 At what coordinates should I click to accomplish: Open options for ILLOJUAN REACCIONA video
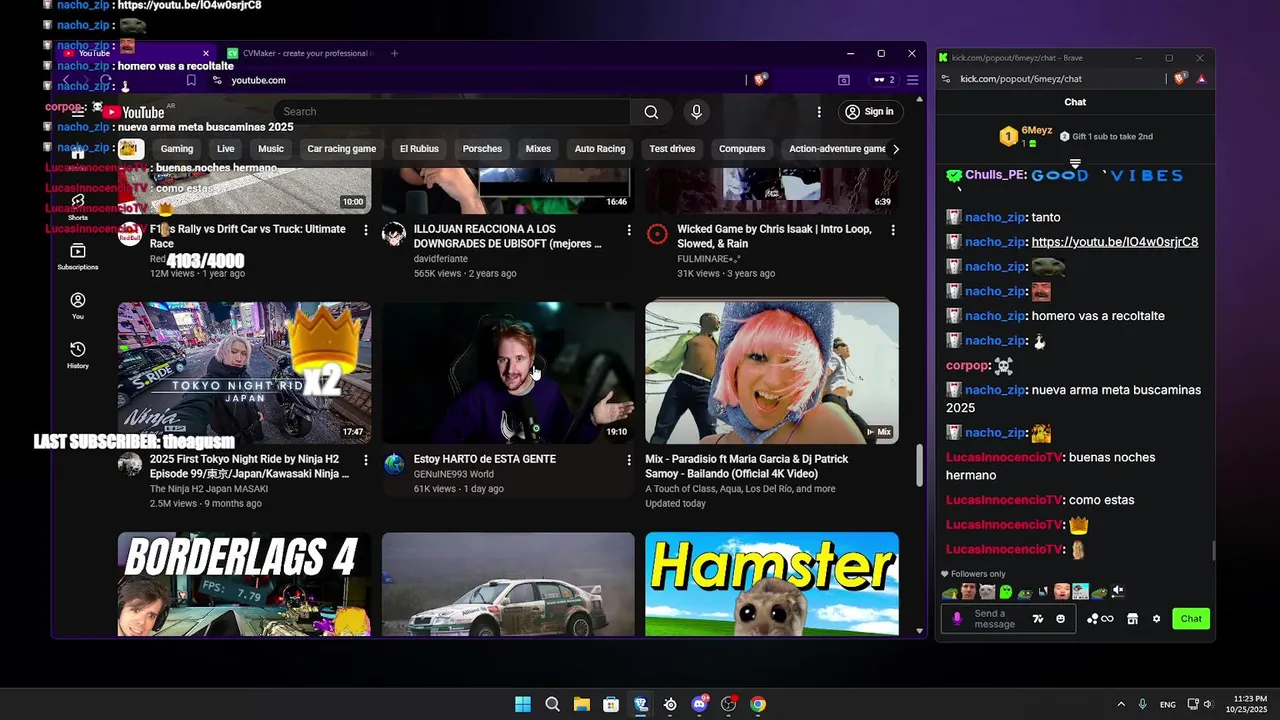pos(629,230)
